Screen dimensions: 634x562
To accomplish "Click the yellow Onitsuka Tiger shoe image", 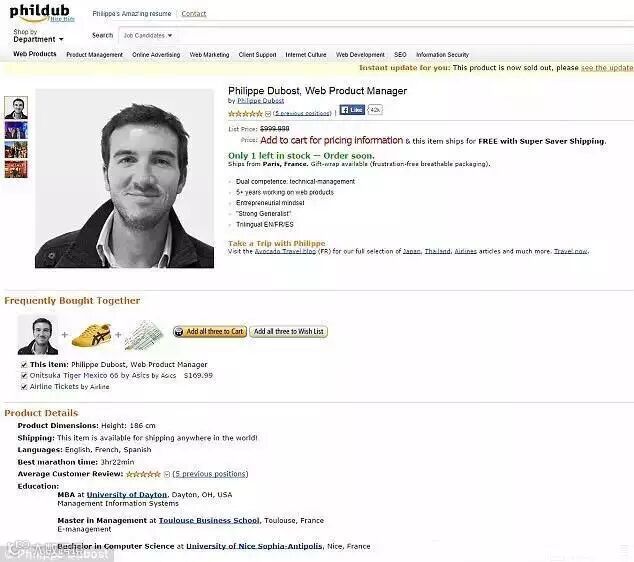I will point(92,334).
